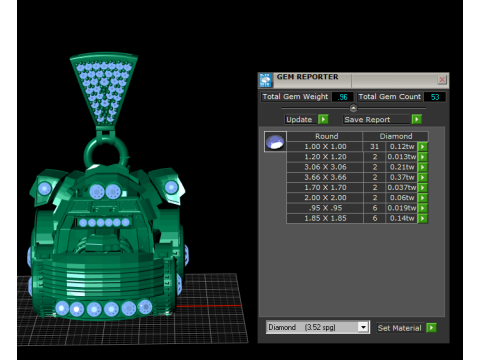This screenshot has width=480, height=360.
Task: Click green arrow on 1.85 X 1.85 row
Action: [x=423, y=218]
